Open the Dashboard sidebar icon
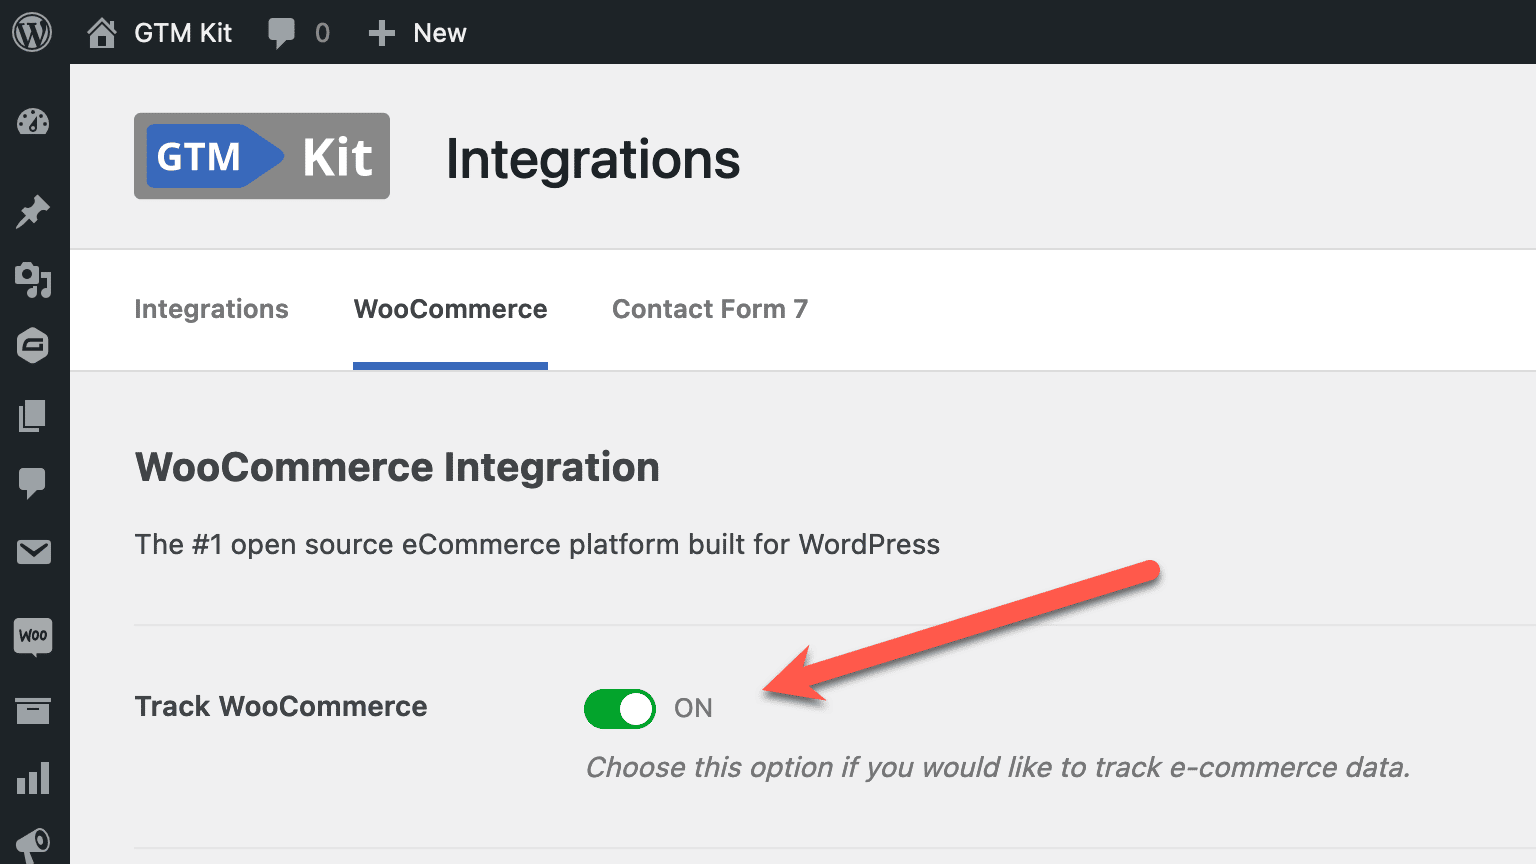The height and width of the screenshot is (864, 1536). pos(33,121)
